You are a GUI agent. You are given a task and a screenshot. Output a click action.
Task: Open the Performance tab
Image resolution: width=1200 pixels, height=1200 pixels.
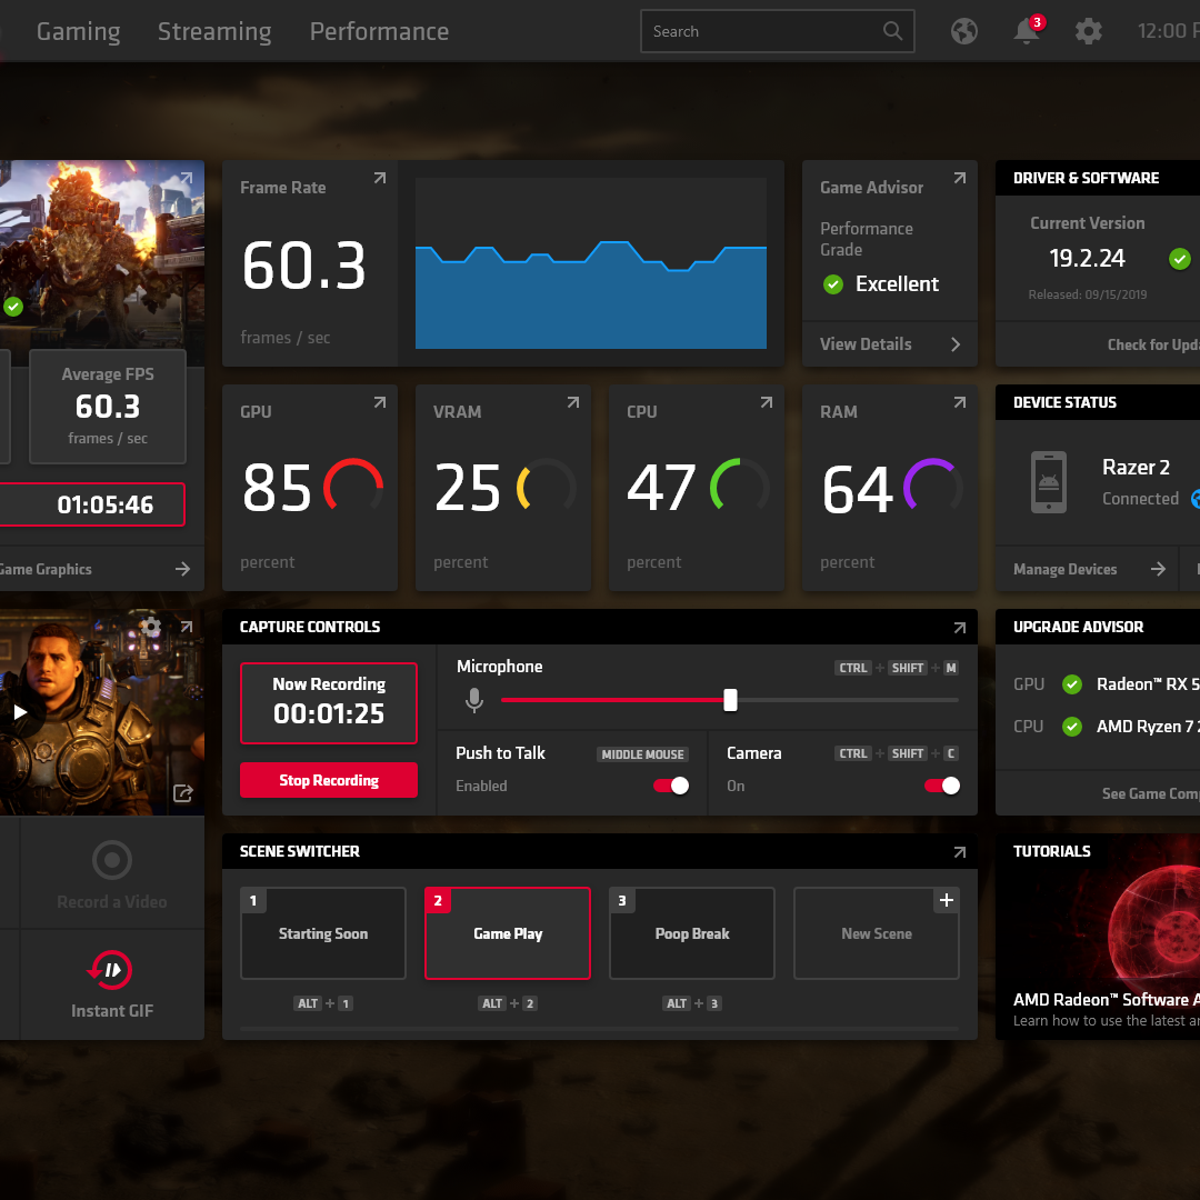point(379,31)
